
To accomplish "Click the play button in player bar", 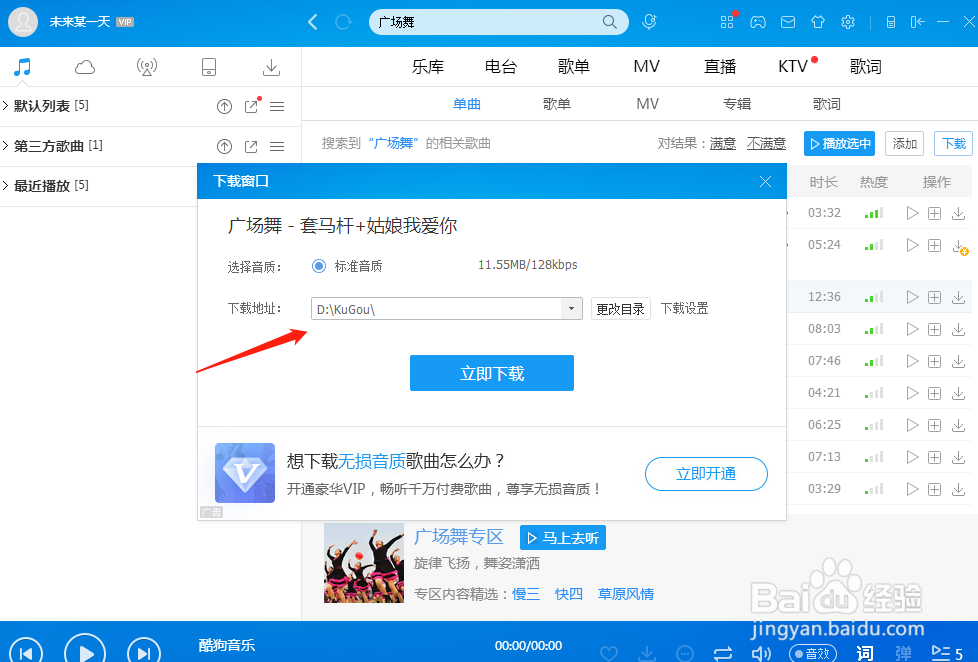I will point(85,653).
